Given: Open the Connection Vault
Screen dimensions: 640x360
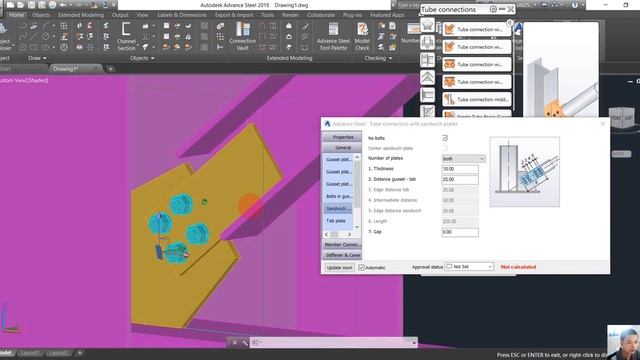Looking at the screenshot, I should coord(242,36).
